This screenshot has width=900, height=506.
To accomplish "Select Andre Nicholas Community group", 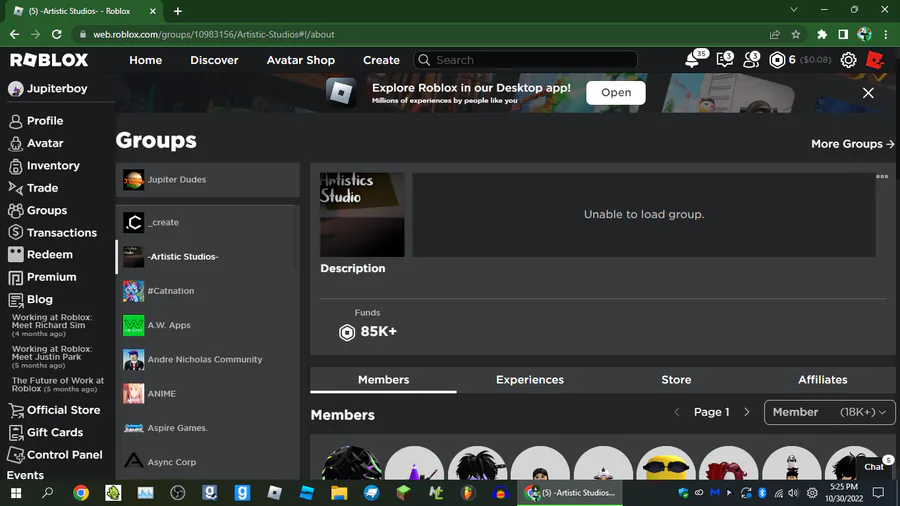I will [x=205, y=360].
